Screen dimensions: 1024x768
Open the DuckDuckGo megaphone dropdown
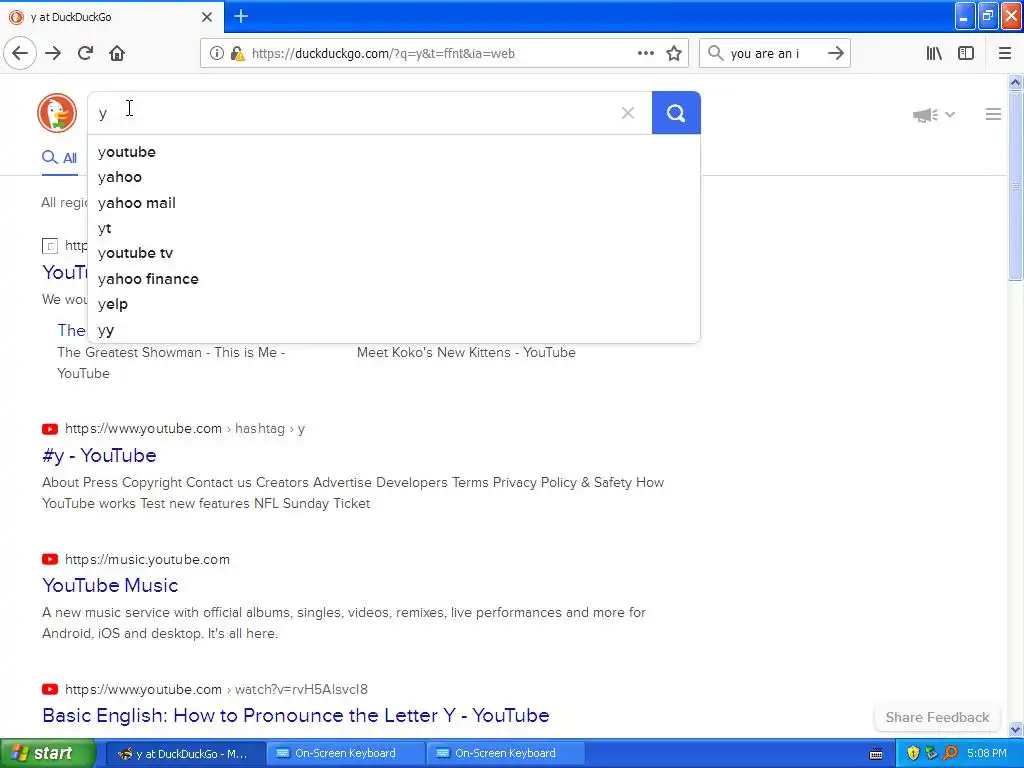(934, 115)
